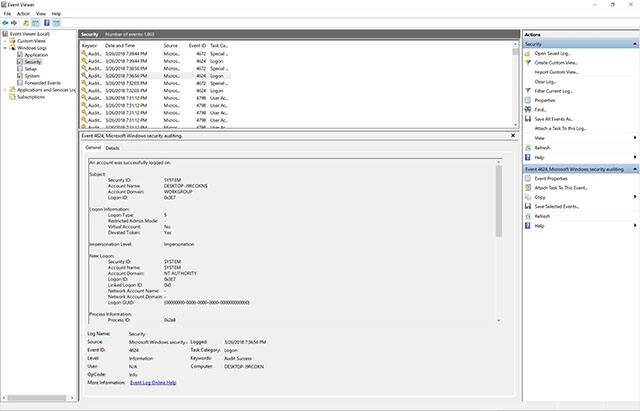The height and width of the screenshot is (411, 640).
Task: Click the Find binoculars icon in Actions
Action: (x=529, y=110)
